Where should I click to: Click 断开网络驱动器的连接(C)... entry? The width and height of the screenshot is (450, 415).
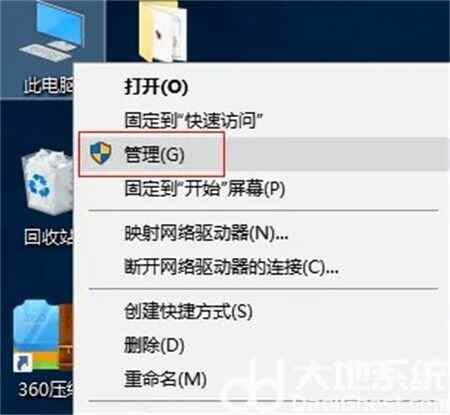tap(231, 267)
